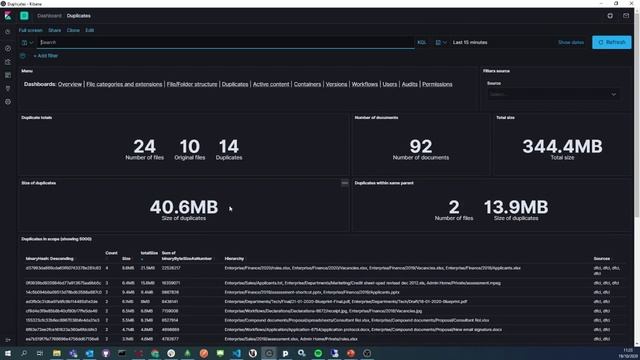Viewport: 640px width, 360px height.
Task: Open Windows Start menu
Action: coord(8,353)
